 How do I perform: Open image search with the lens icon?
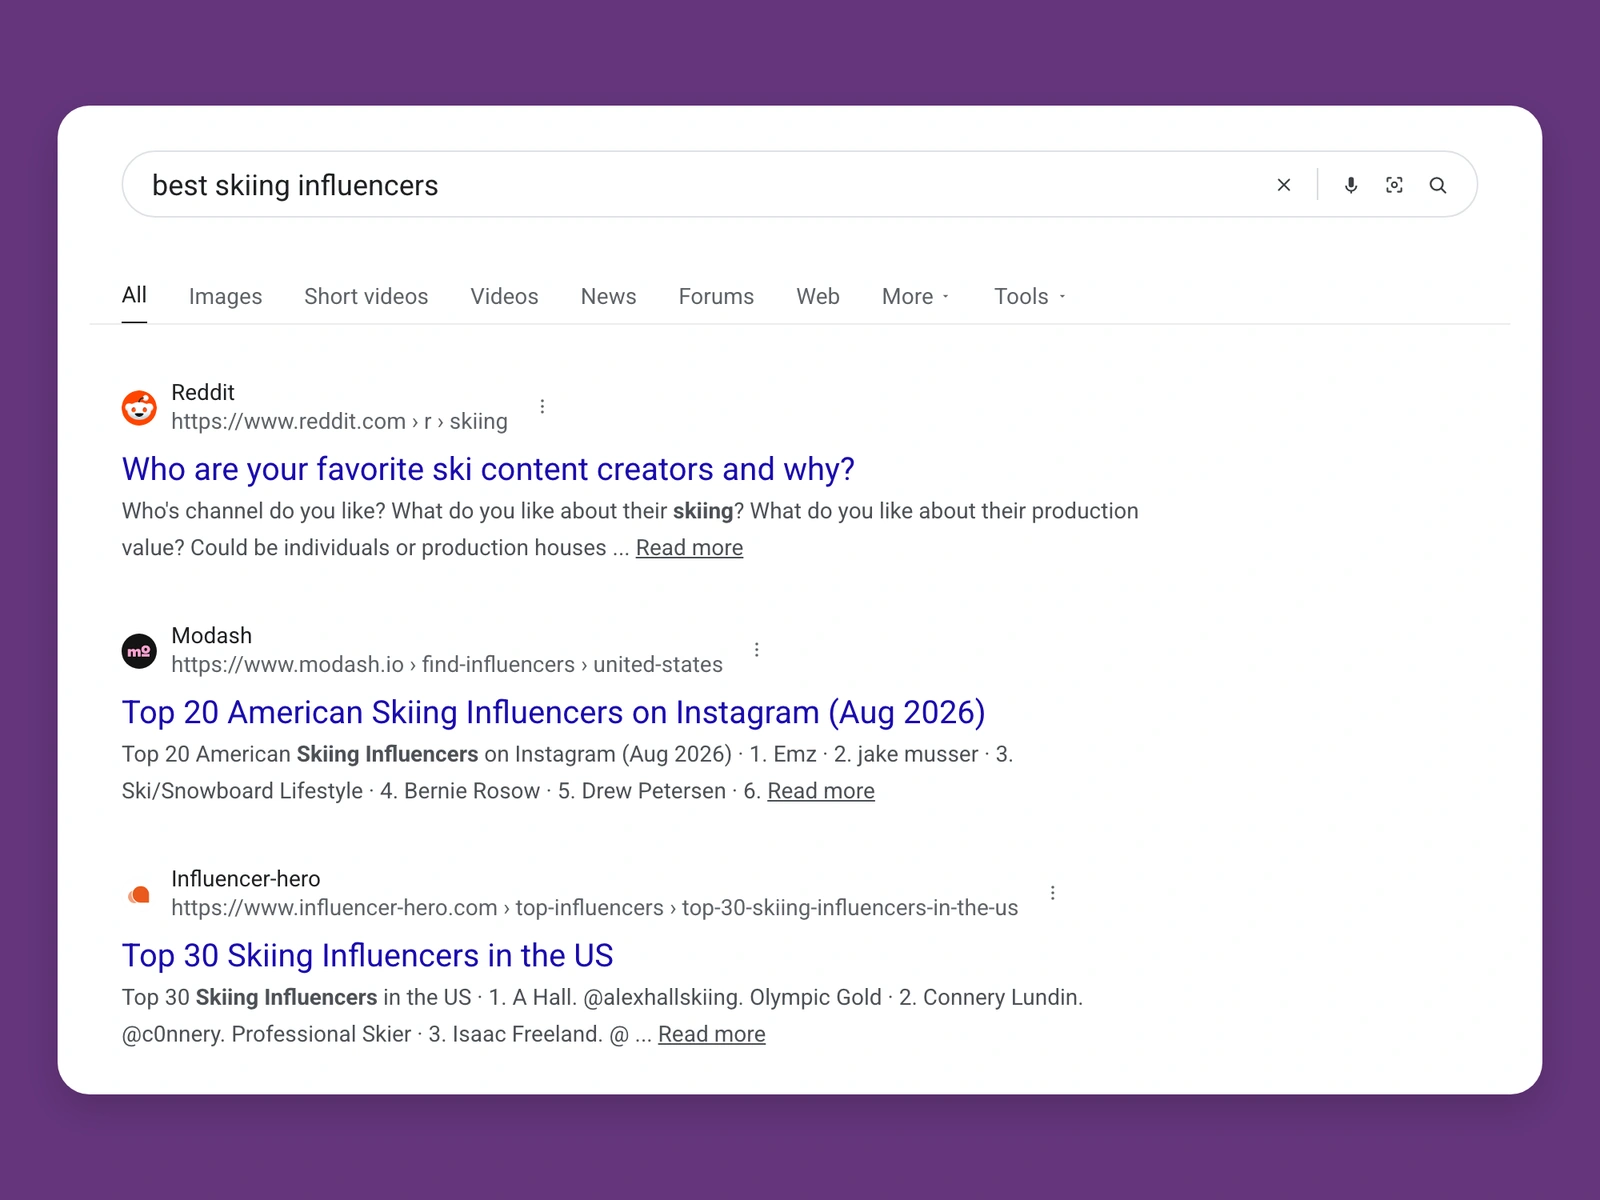coord(1394,185)
